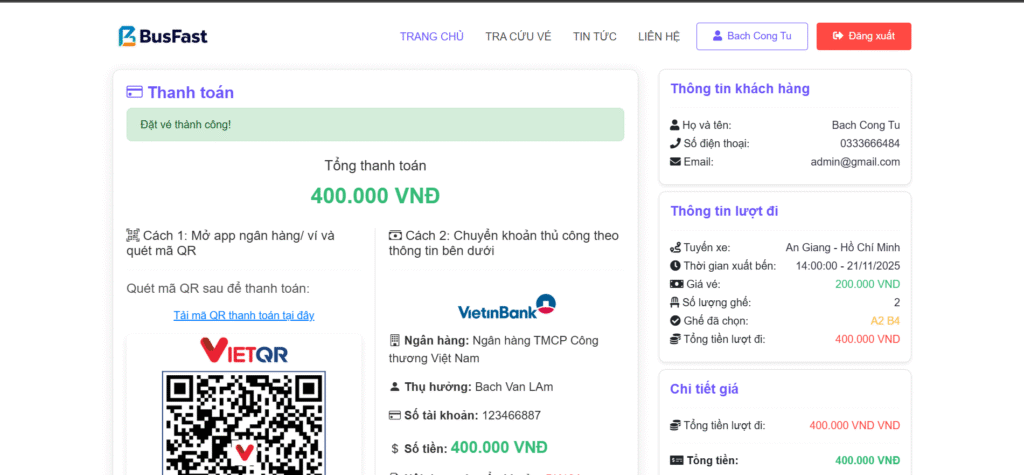Click the user icon in account button

[x=717, y=36]
